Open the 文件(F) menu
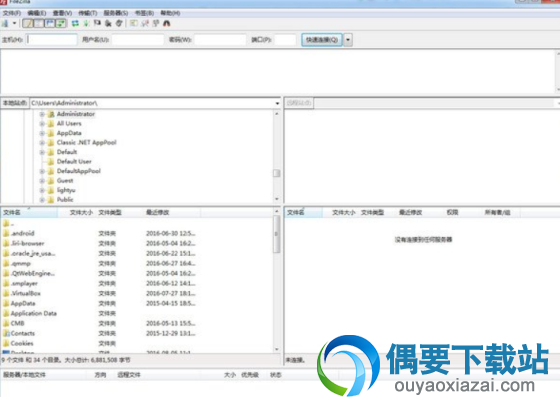 click(x=12, y=13)
